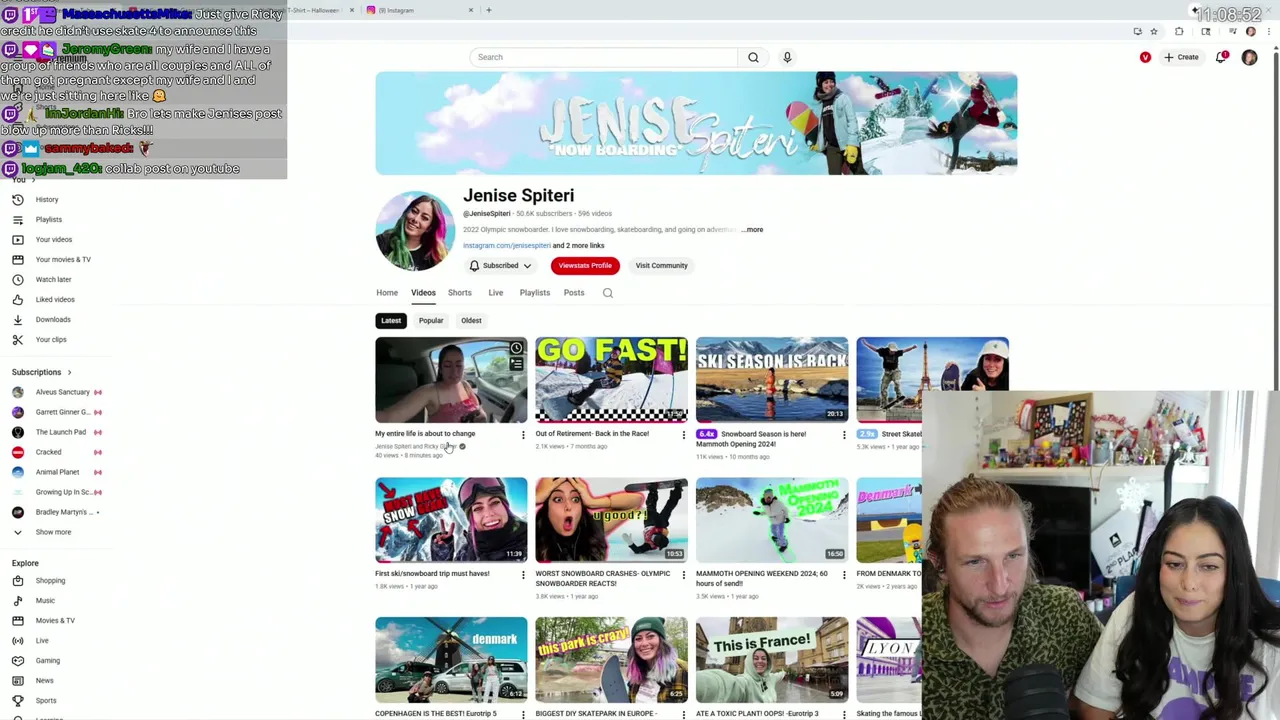The height and width of the screenshot is (720, 1280).
Task: Select the Oldest sort chip
Action: click(x=471, y=320)
